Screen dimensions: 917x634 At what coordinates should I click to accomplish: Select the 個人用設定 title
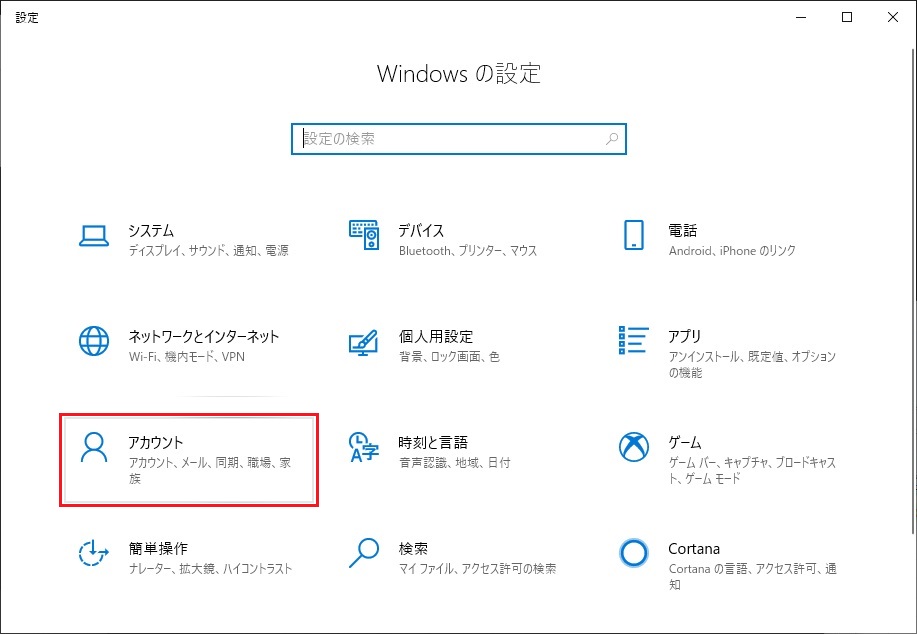pyautogui.click(x=436, y=336)
